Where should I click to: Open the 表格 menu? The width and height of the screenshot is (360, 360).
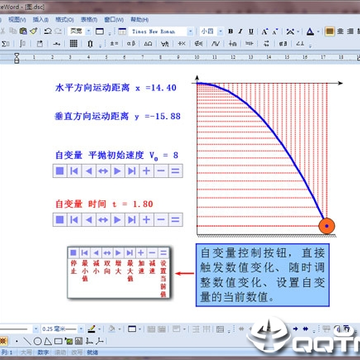click(89, 19)
